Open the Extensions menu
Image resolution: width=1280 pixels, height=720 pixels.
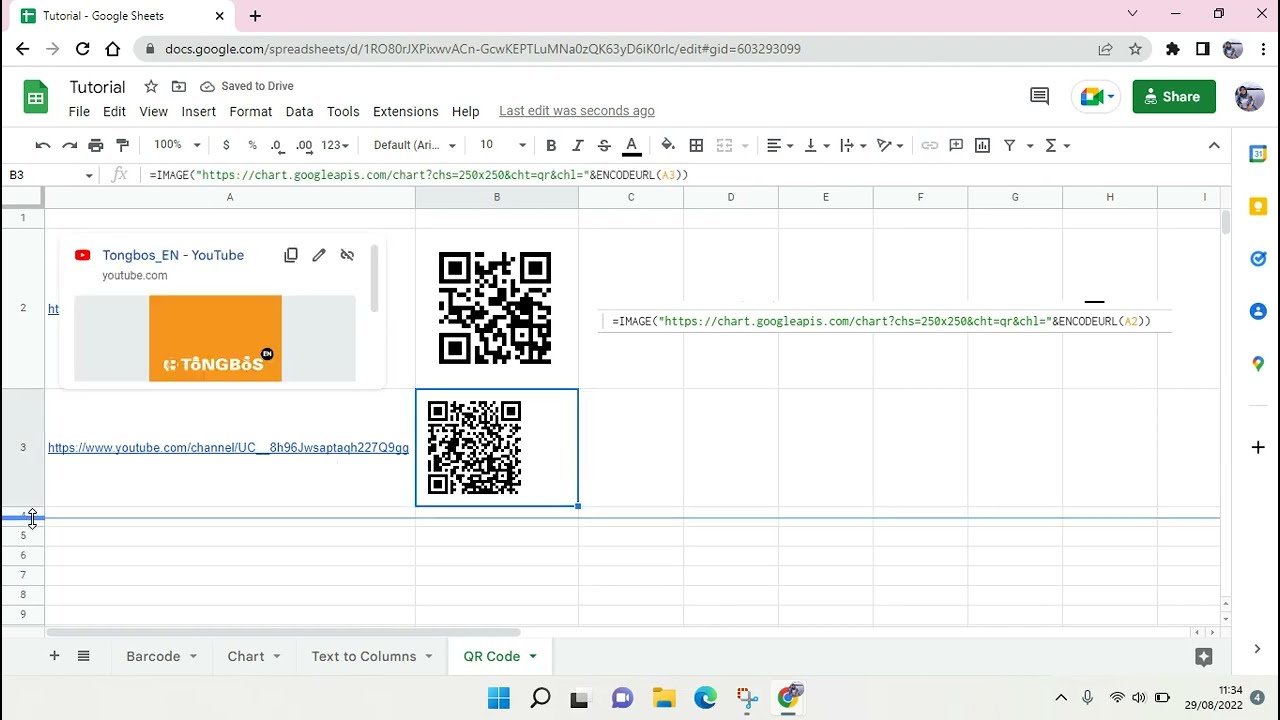[x=405, y=111]
